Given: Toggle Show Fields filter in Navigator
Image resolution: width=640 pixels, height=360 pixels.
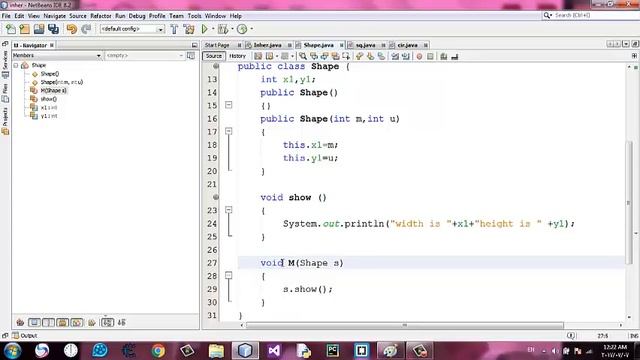Looking at the screenshot, I should click(x=34, y=322).
